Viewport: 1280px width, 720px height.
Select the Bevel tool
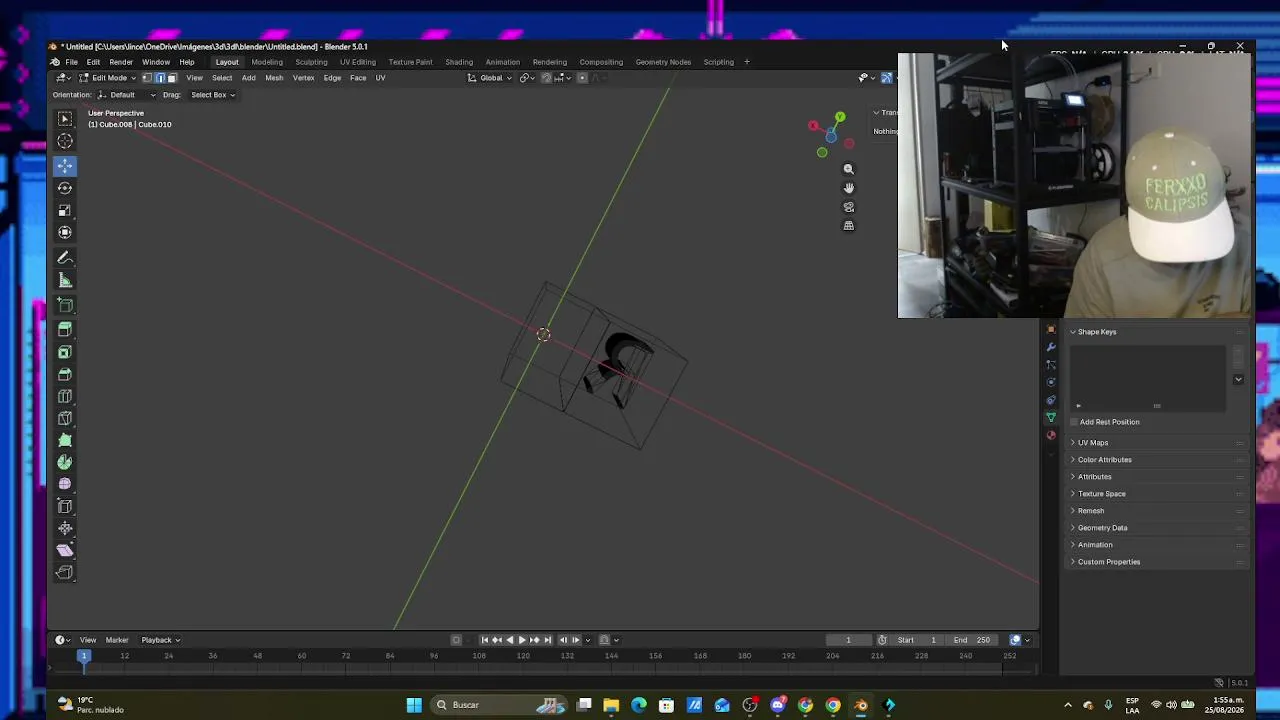pos(65,374)
